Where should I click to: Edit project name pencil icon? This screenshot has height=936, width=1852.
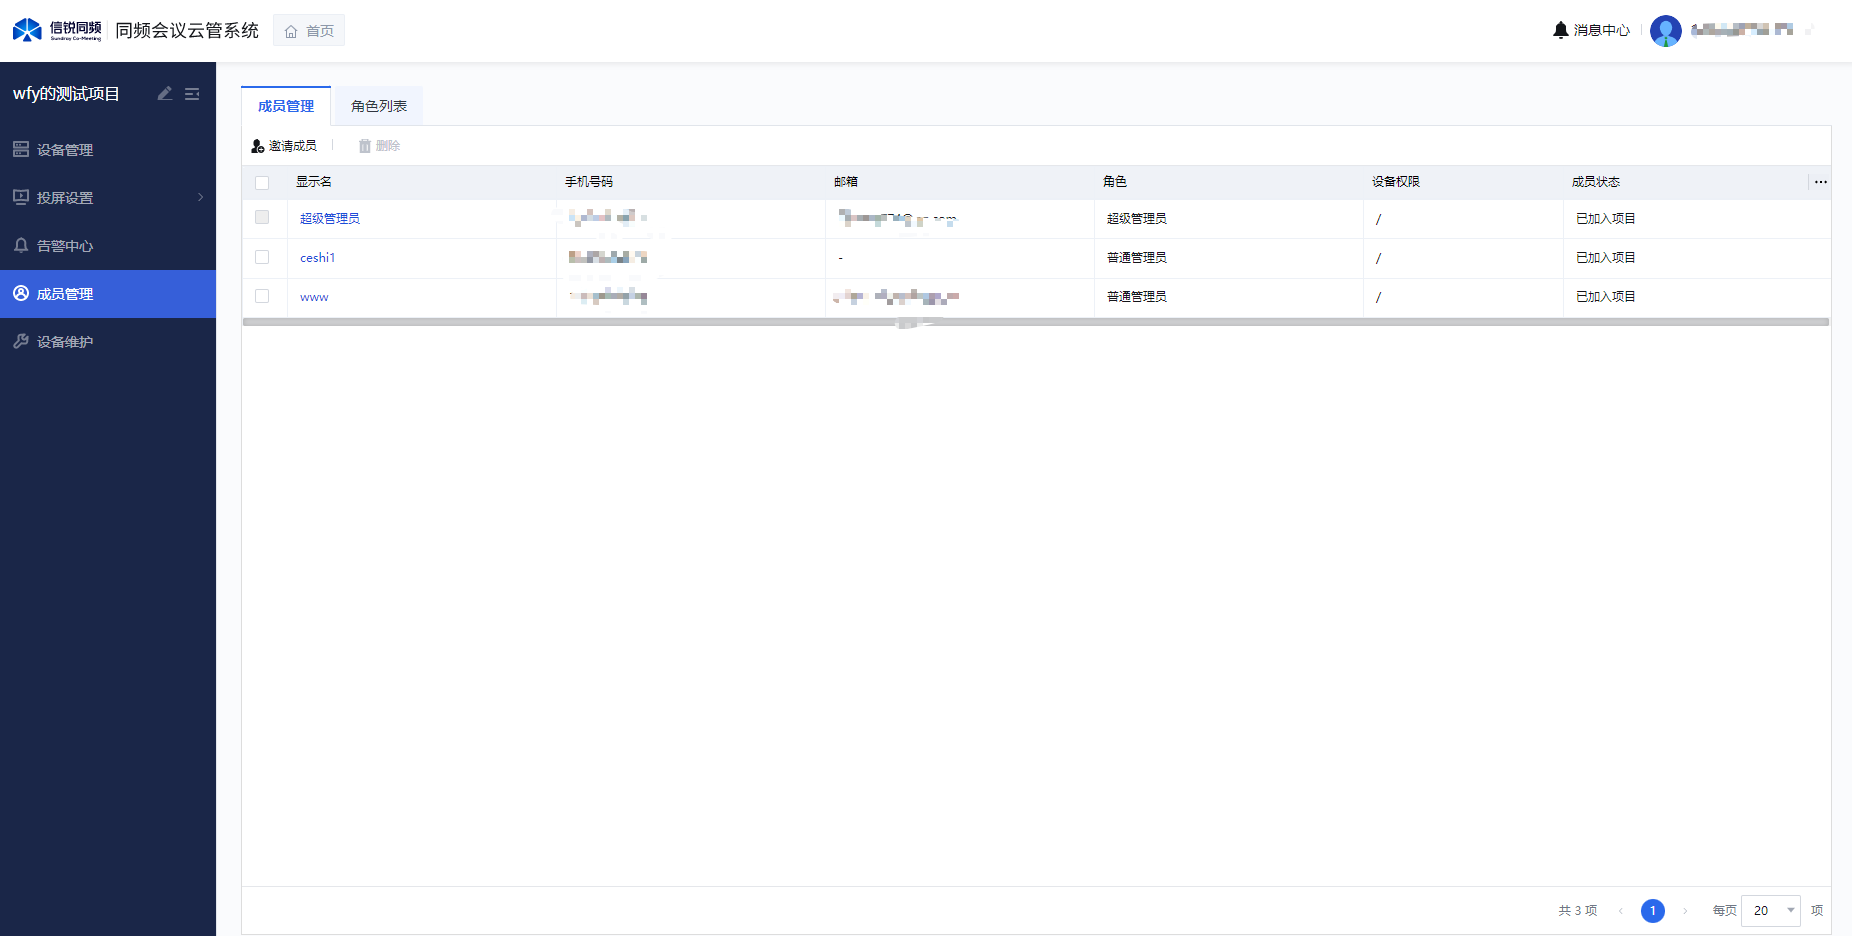(165, 93)
